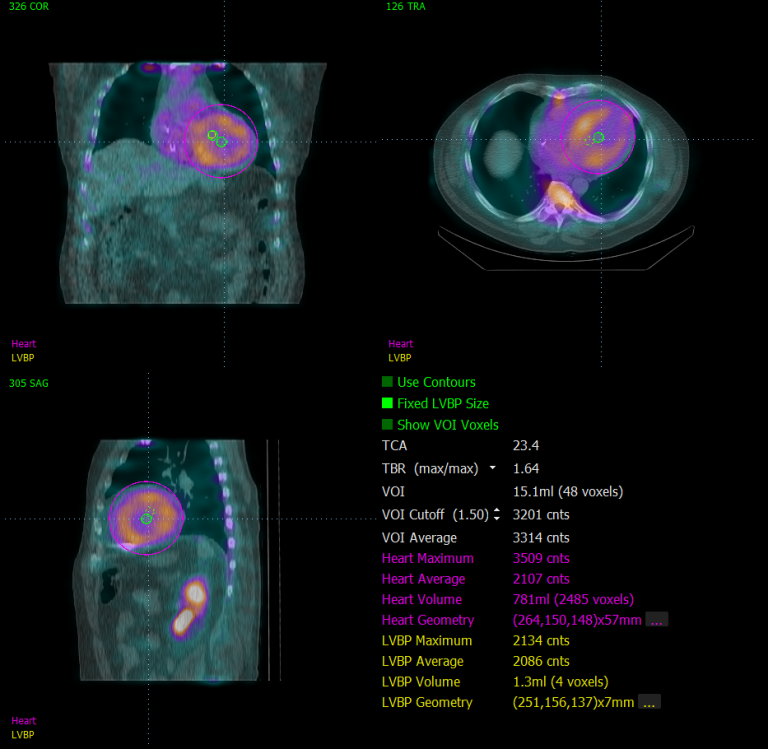This screenshot has height=749, width=768.
Task: Click the magenta Heart legend under the coronal view
Action: pos(24,343)
